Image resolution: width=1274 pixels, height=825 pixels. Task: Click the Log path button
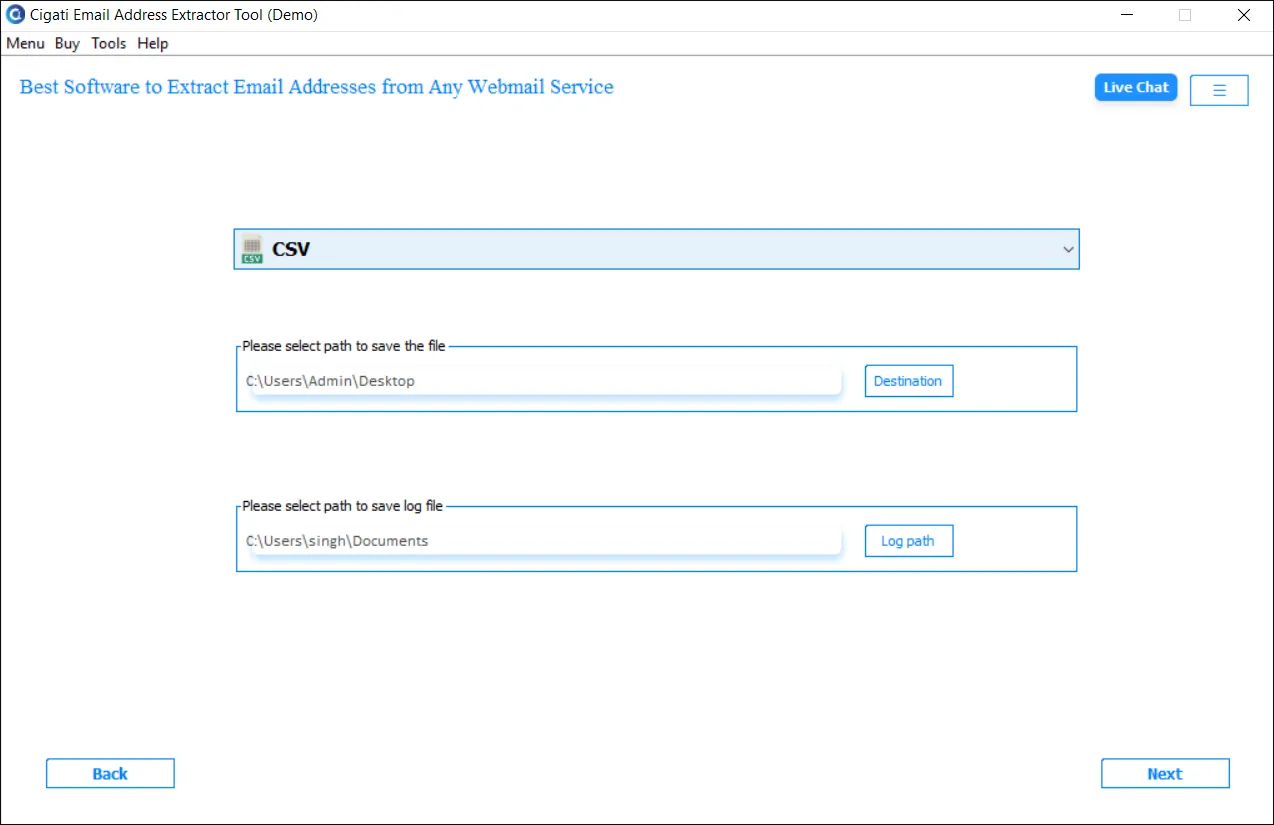pos(908,541)
